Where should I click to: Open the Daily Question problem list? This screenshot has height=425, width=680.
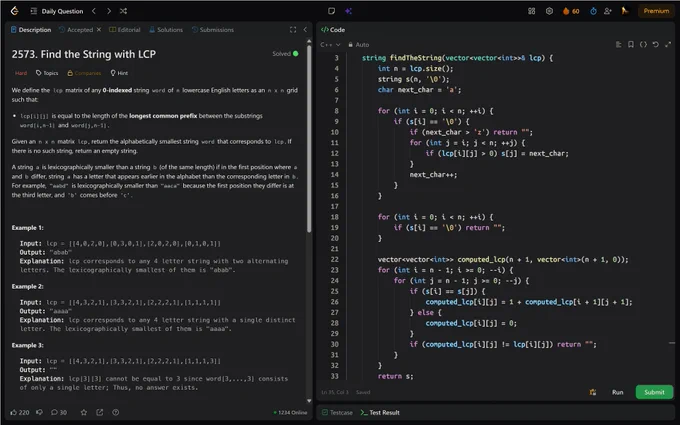point(57,11)
